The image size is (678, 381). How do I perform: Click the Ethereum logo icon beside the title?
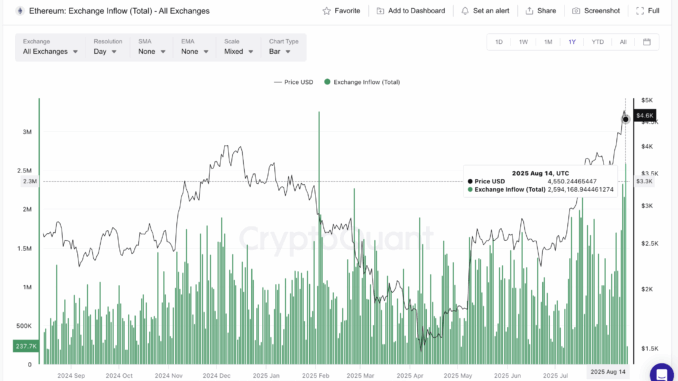[x=20, y=11]
